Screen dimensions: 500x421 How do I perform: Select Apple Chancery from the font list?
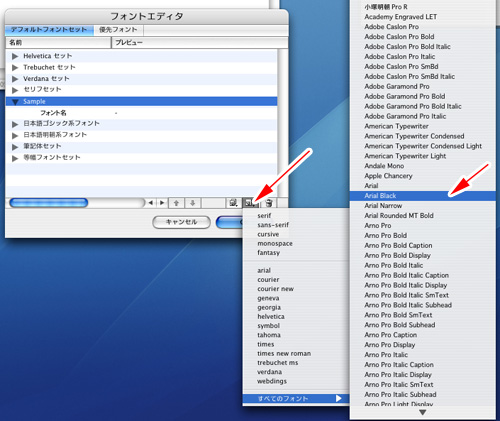coord(423,176)
